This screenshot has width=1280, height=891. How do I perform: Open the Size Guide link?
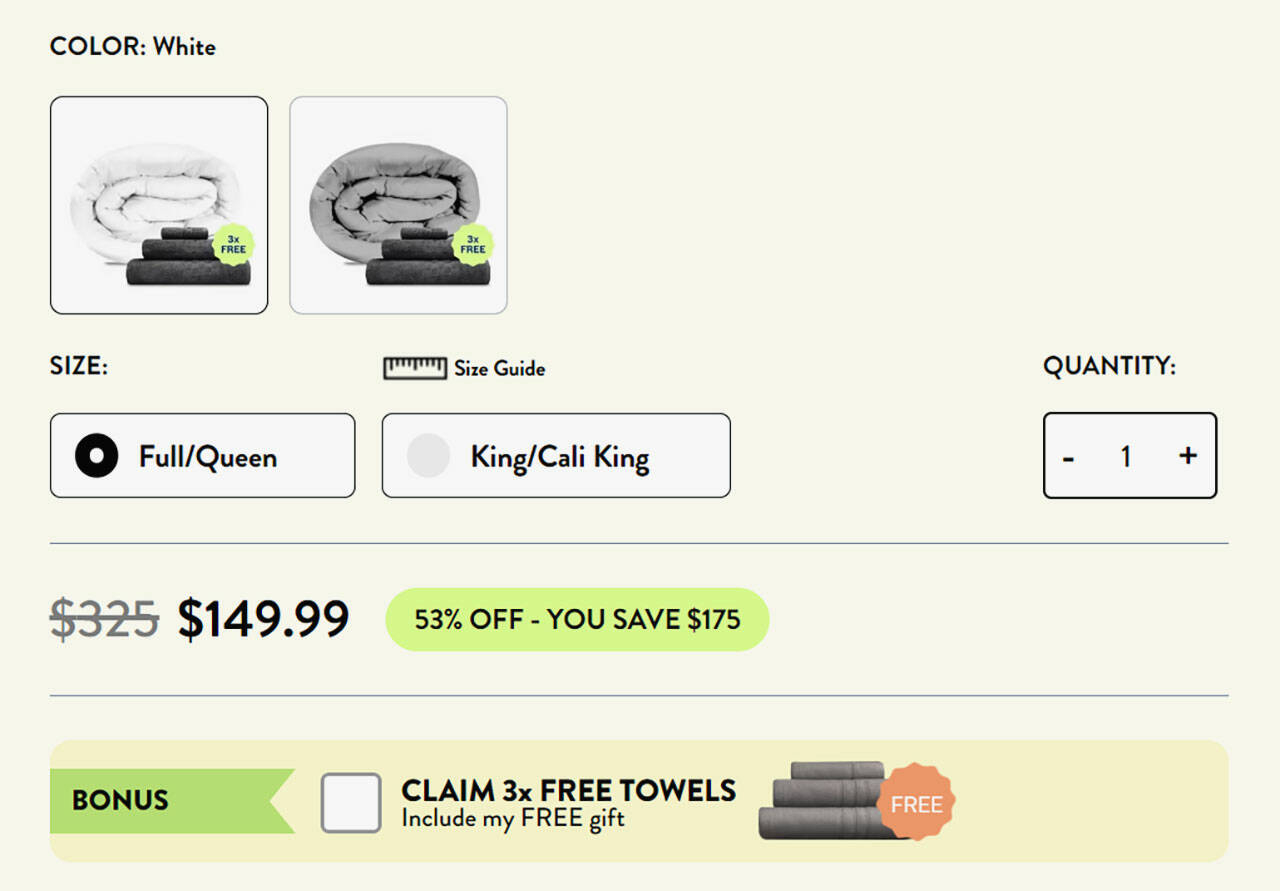[499, 369]
